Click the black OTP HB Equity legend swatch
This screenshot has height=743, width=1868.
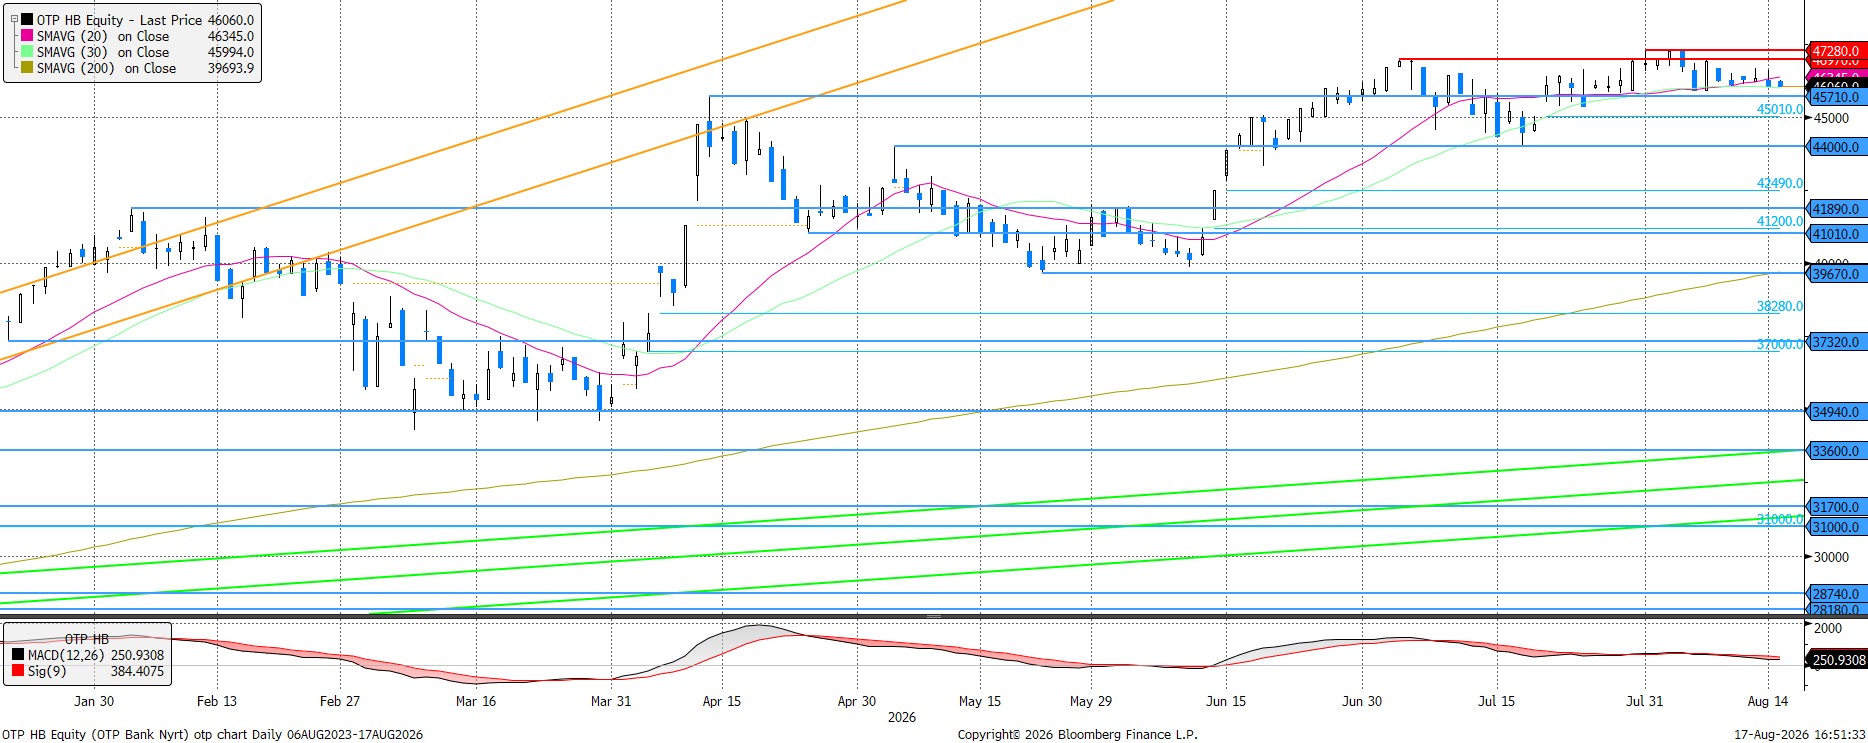tap(27, 20)
